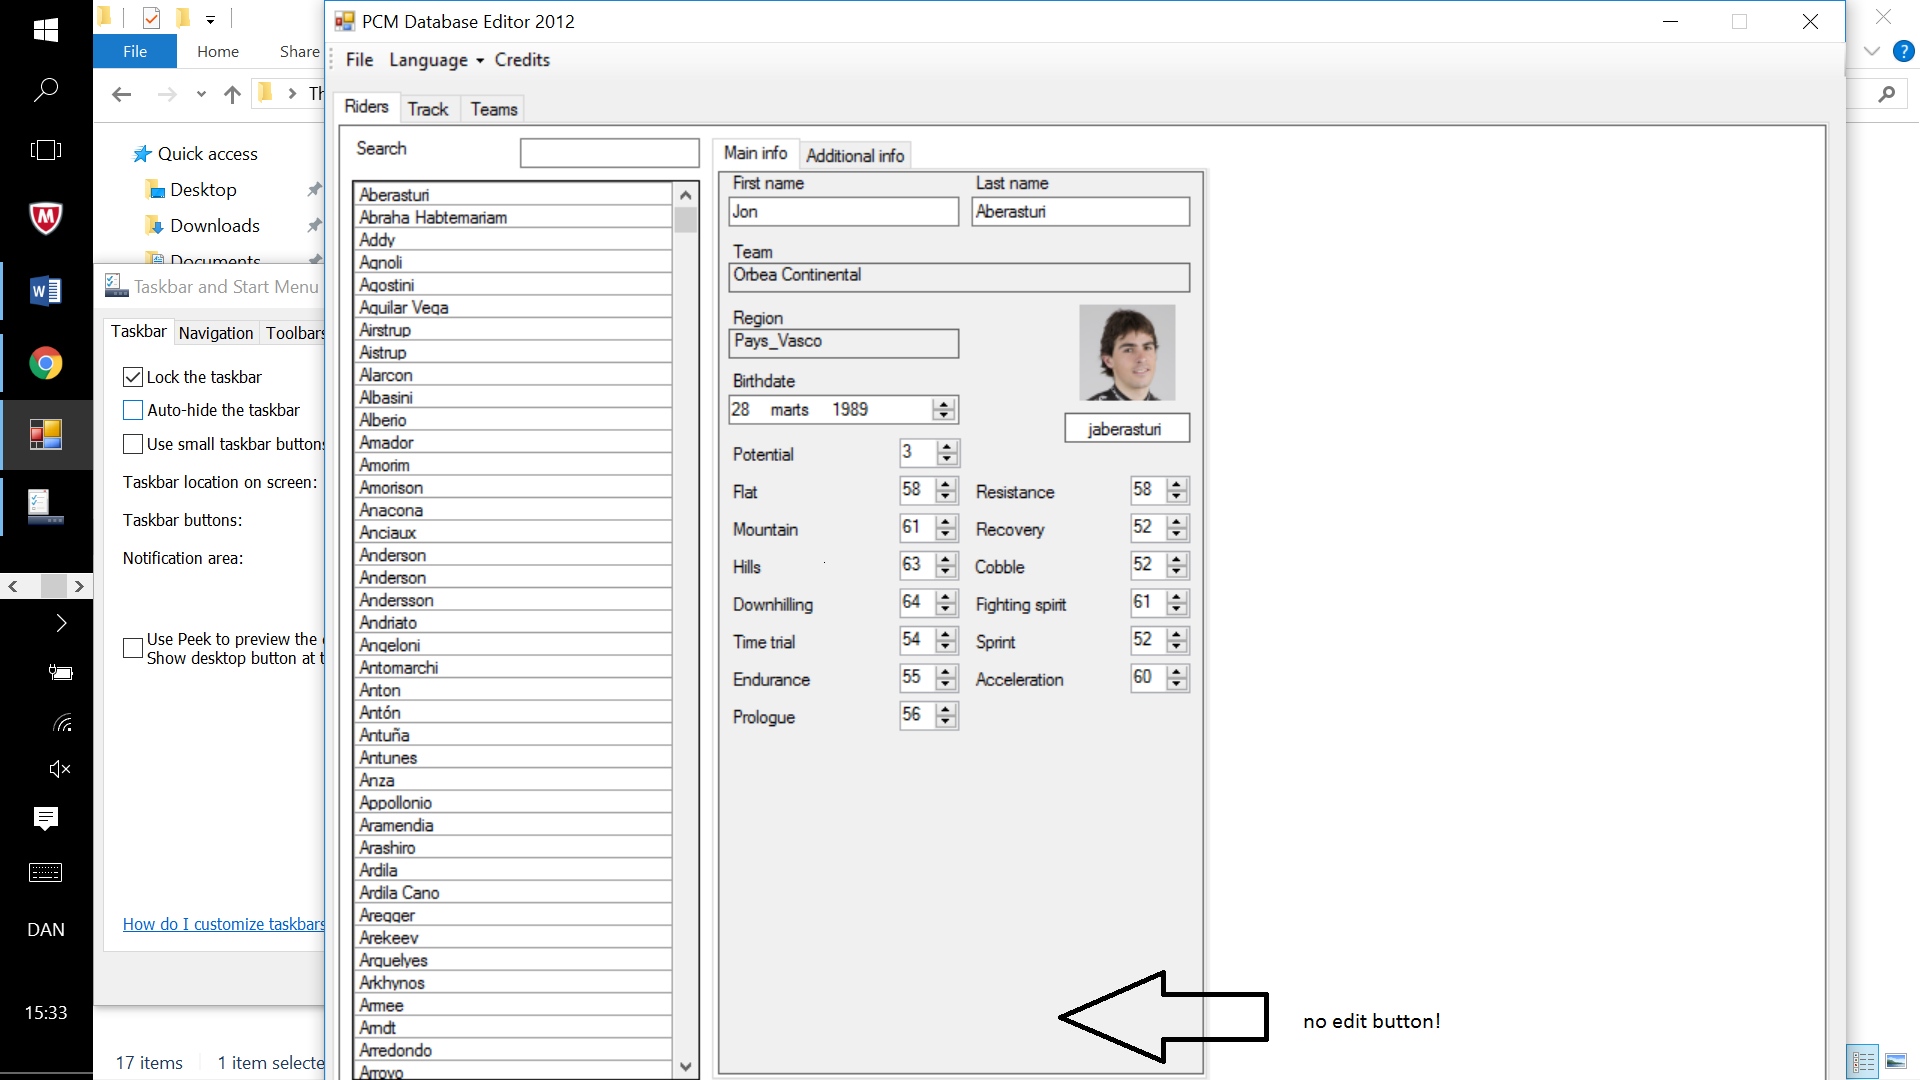Open Windows Start menu
The image size is (1920, 1080).
[x=46, y=30]
